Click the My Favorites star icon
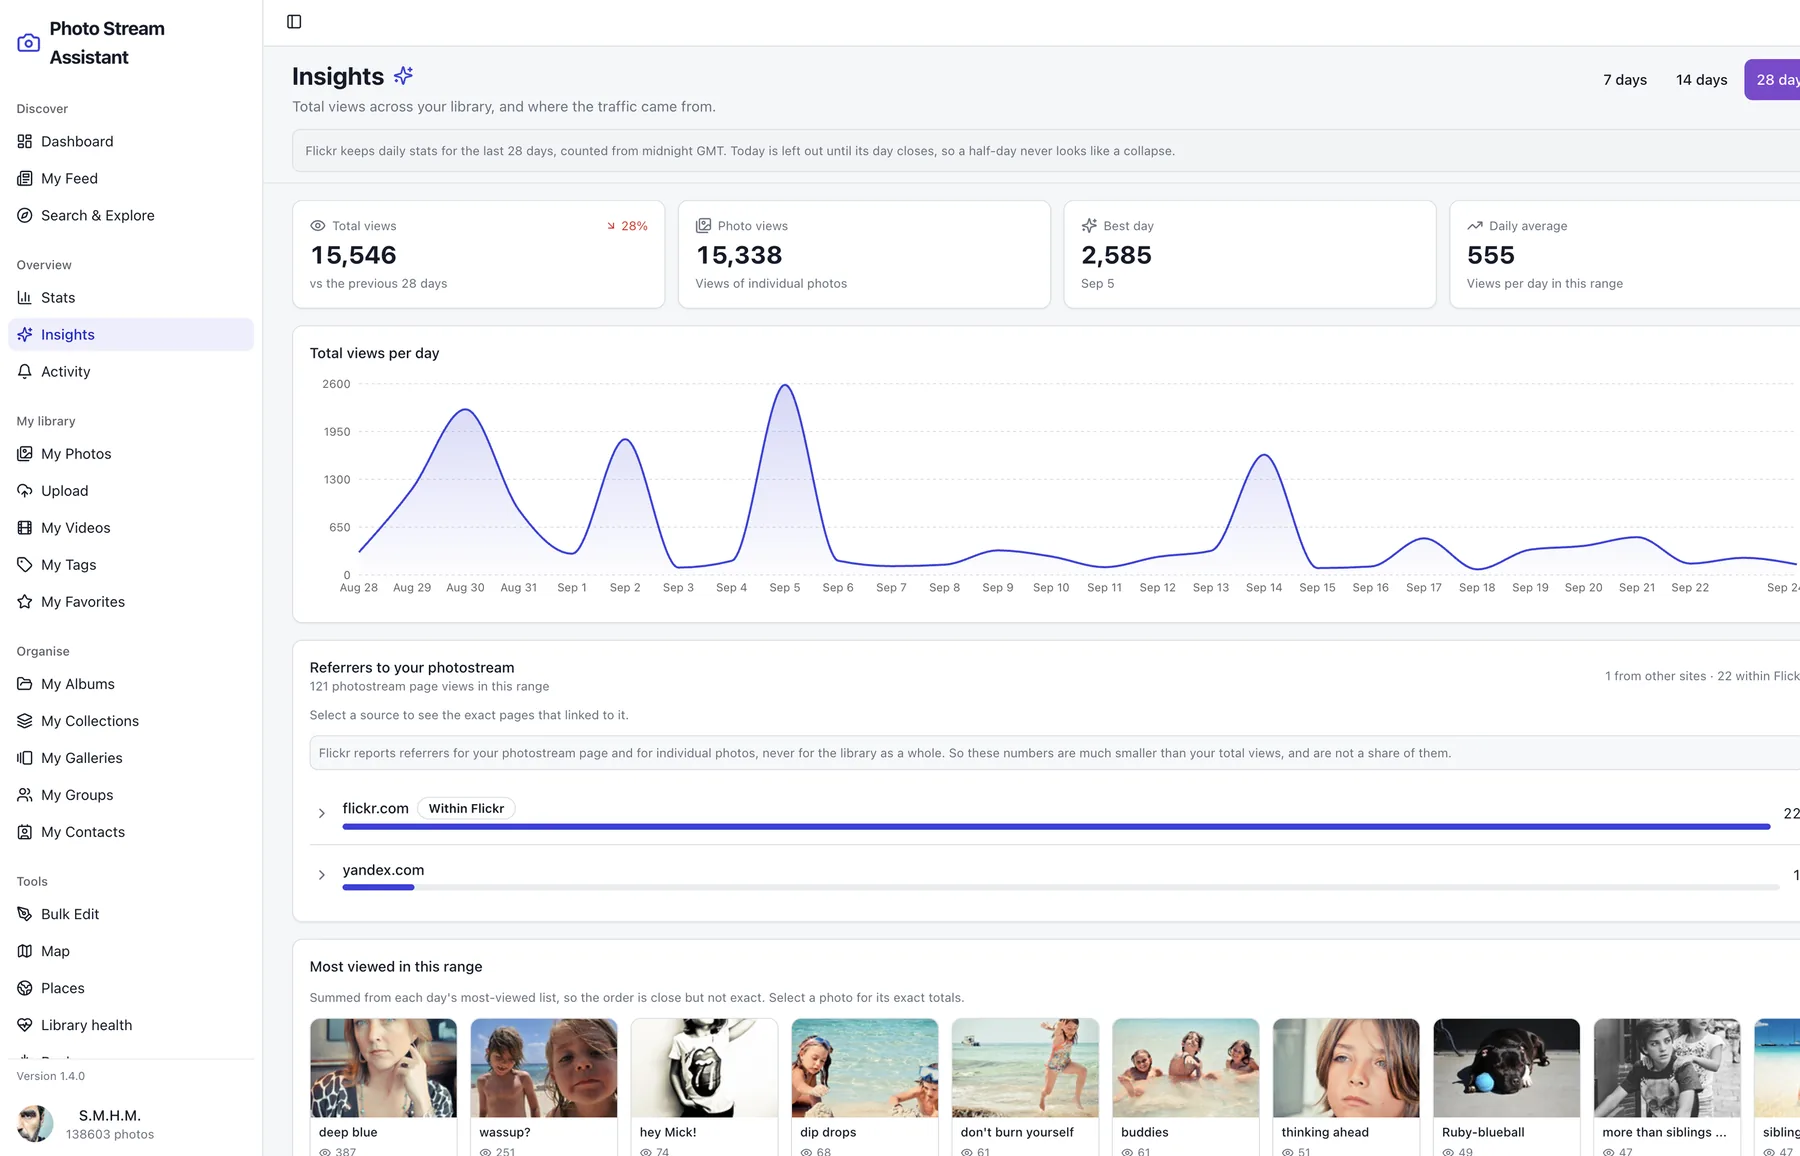This screenshot has width=1800, height=1156. 25,602
